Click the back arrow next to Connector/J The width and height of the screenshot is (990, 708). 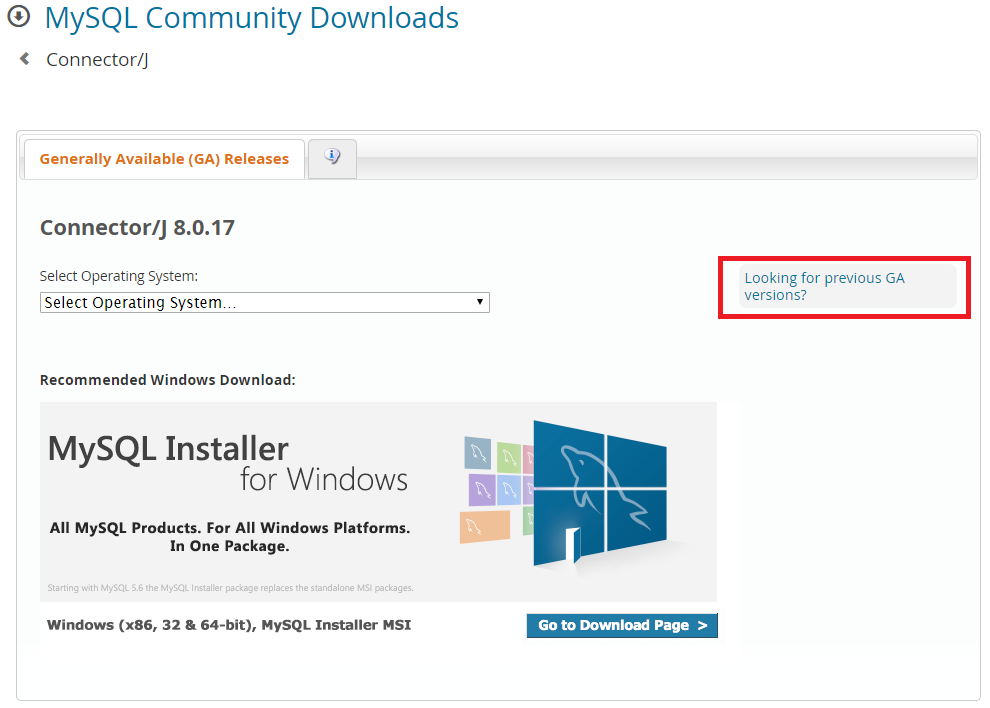click(25, 59)
